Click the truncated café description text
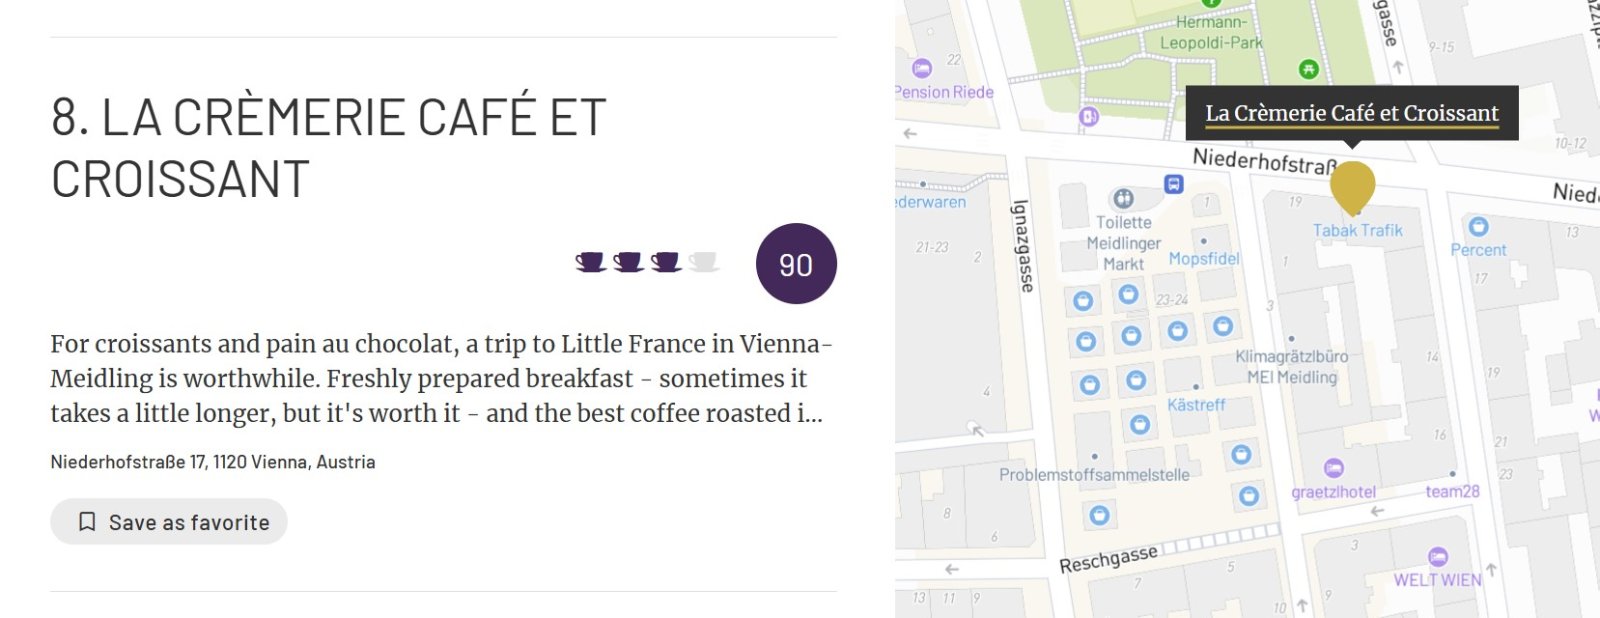The image size is (1600, 618). click(x=441, y=378)
